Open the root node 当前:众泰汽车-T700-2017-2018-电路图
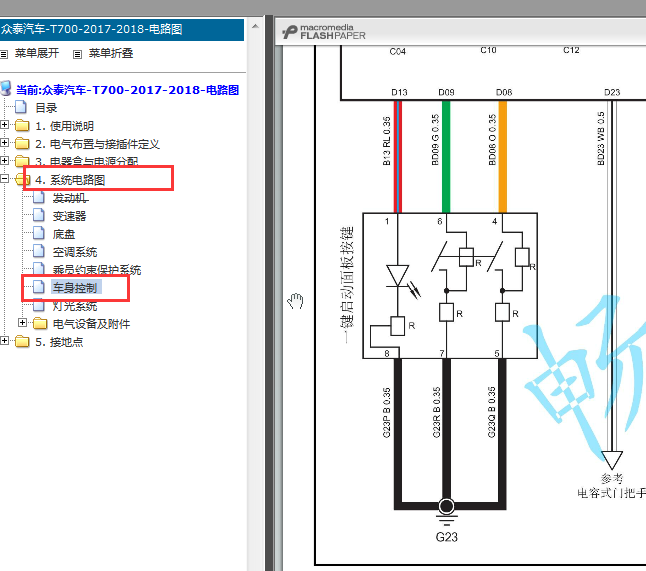Viewport: 646px width, 571px height. [x=127, y=90]
